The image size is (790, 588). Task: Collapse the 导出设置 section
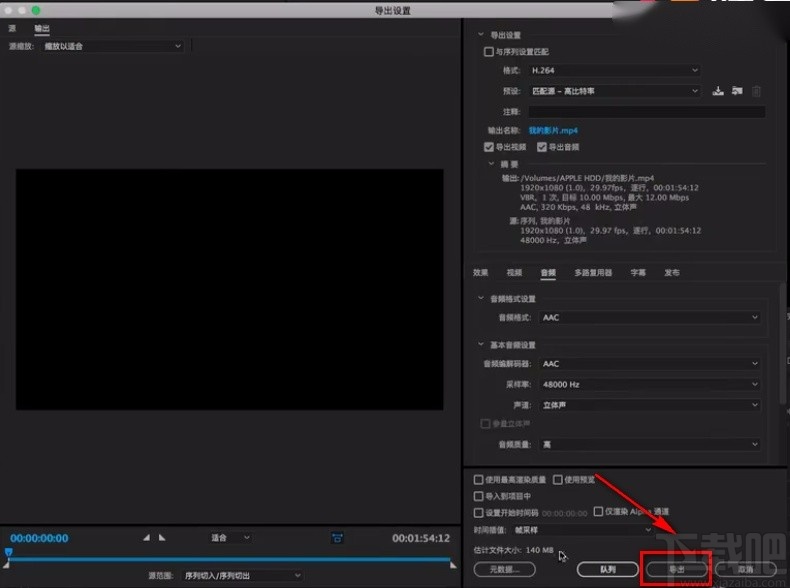481,35
